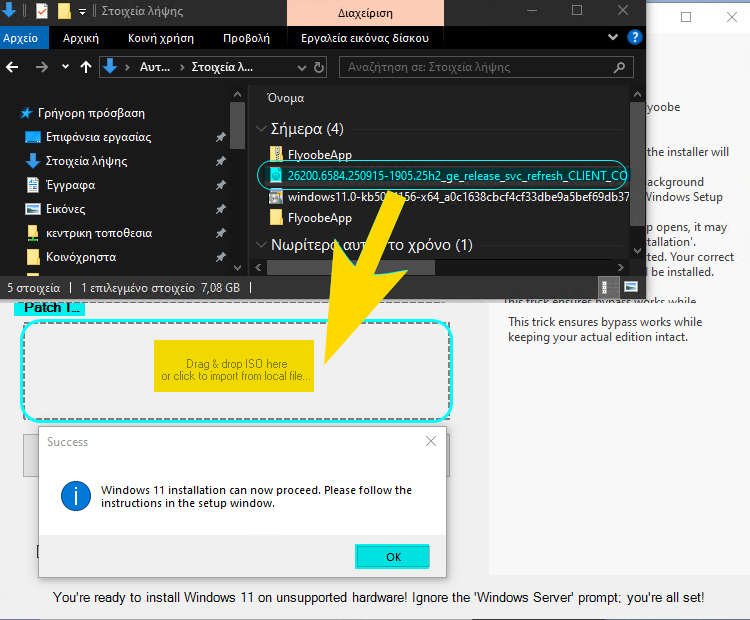
Task: Click Στοιχεία λ... breadcrumb segment
Action: pyautogui.click(x=222, y=67)
